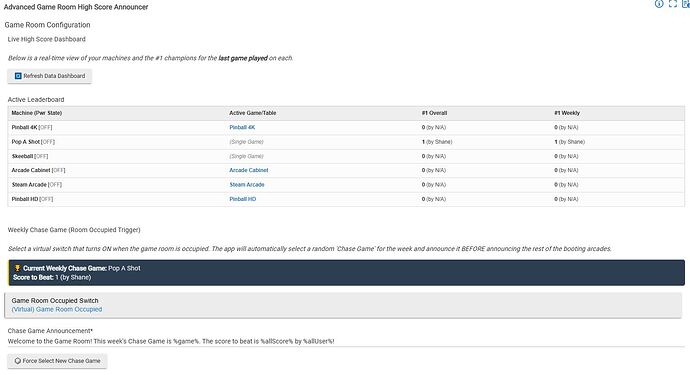This screenshot has width=690, height=375.
Task: Click the Chase Game Announcement text field
Action: coord(346,341)
